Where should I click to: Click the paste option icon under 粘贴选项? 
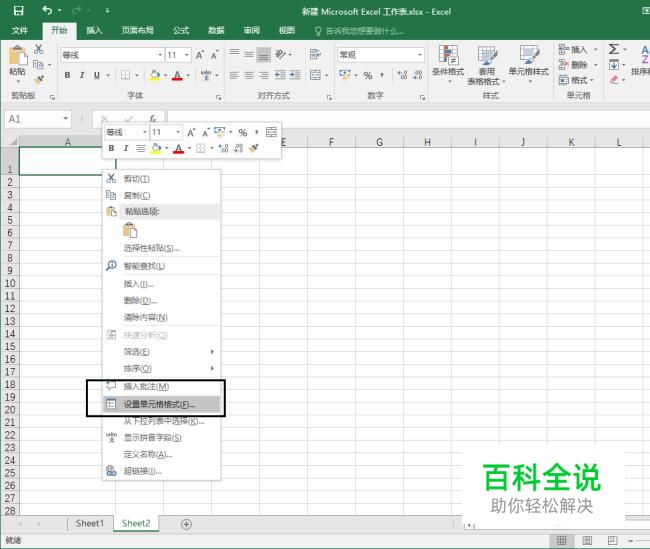[x=130, y=230]
